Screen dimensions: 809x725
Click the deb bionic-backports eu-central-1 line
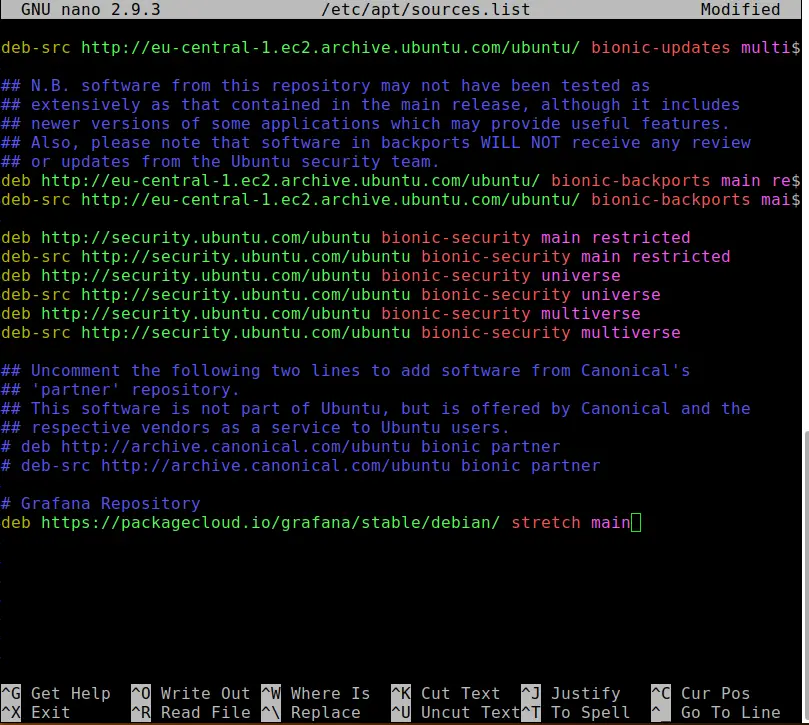[x=400, y=181]
